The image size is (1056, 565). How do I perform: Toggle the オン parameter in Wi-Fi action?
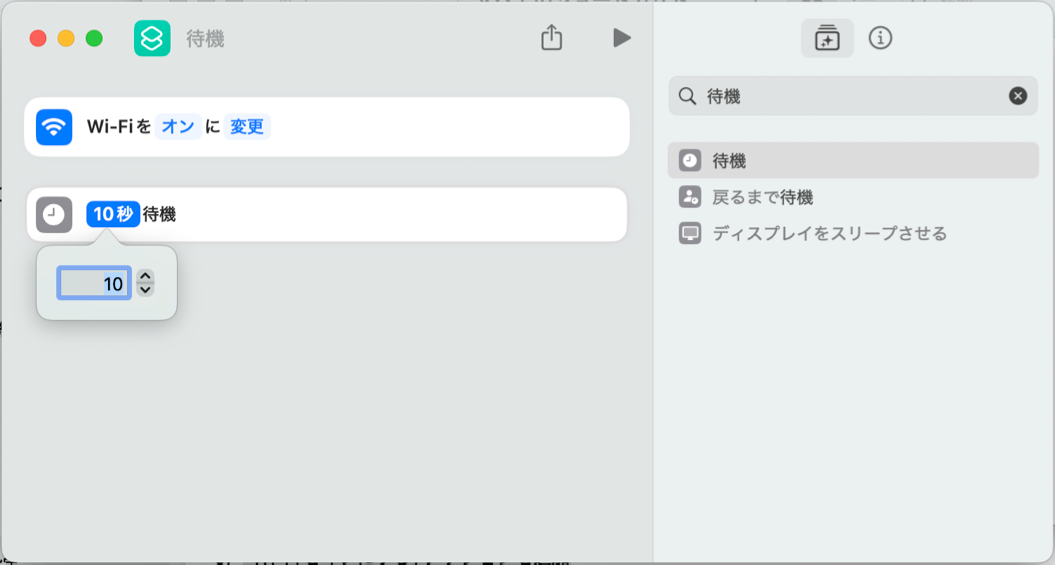tap(178, 127)
